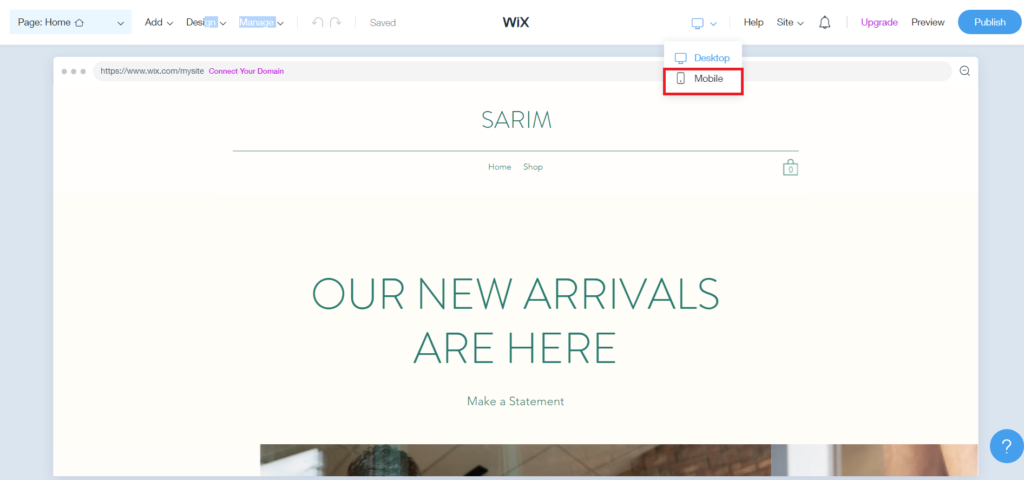
Task: Open the Manage dropdown menu
Action: click(261, 22)
